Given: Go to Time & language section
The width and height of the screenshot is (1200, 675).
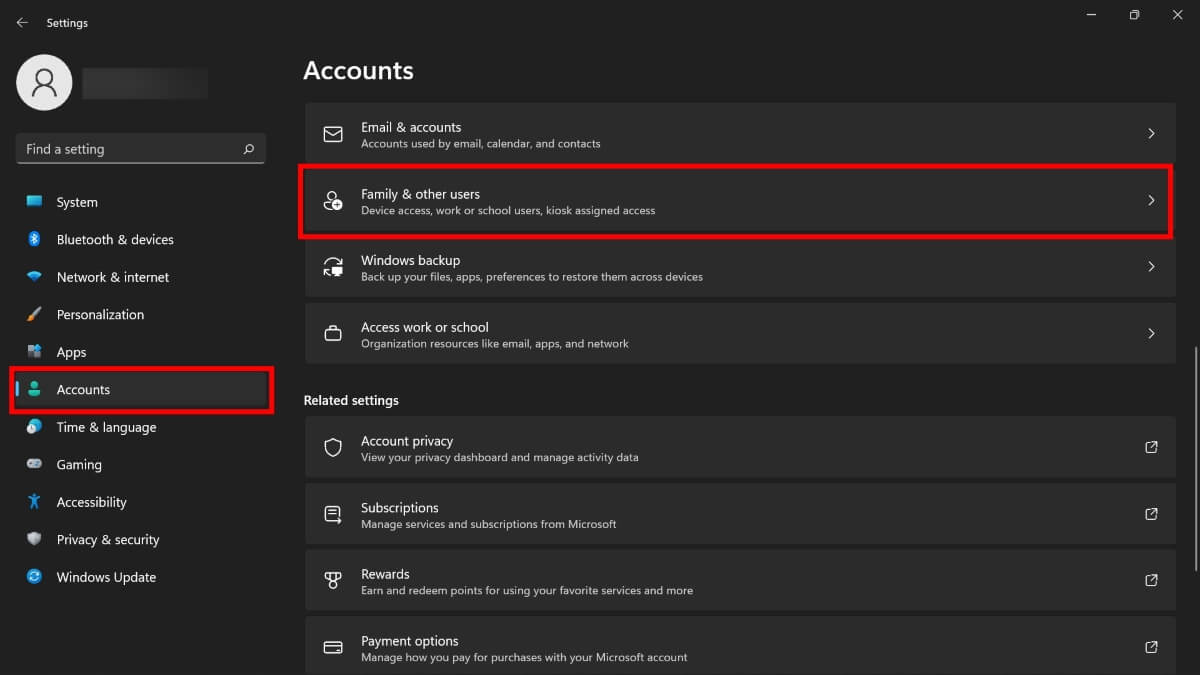Looking at the screenshot, I should point(106,427).
